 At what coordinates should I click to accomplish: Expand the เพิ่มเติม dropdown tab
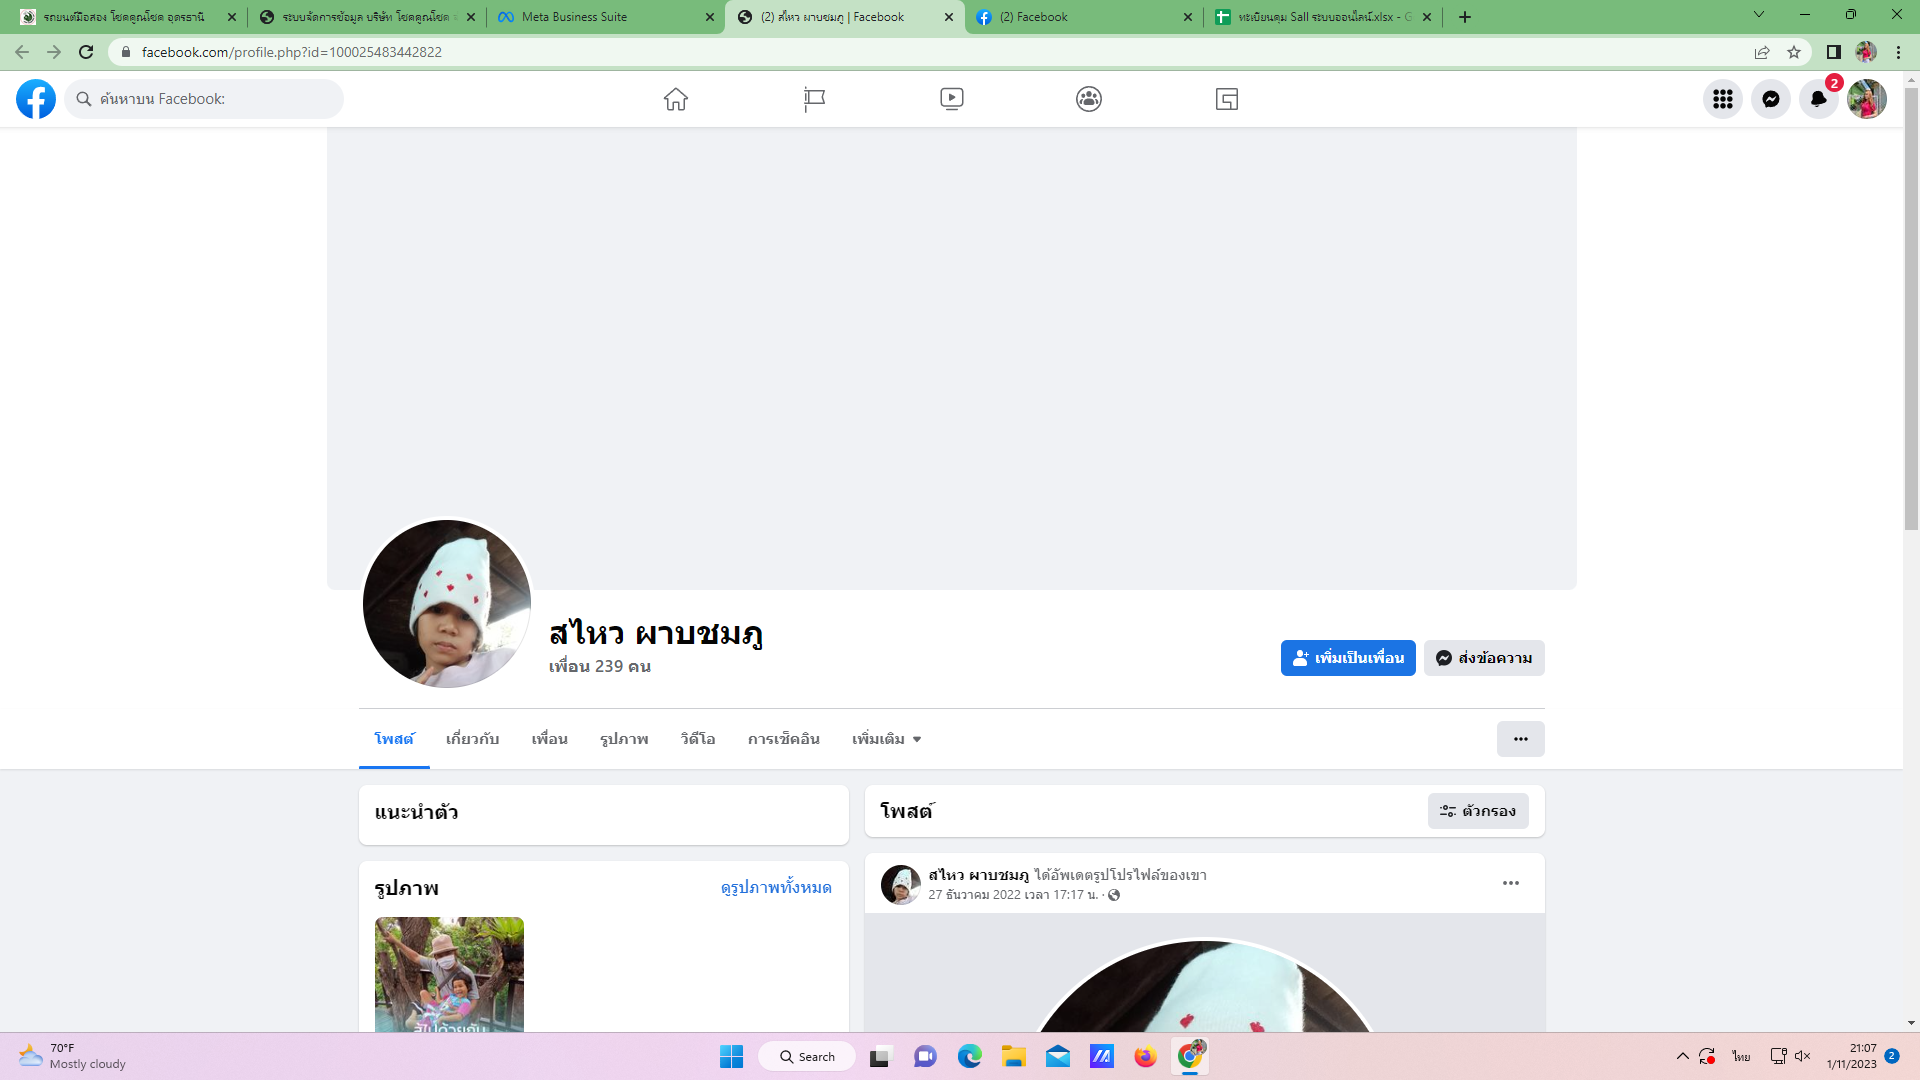[x=886, y=739]
